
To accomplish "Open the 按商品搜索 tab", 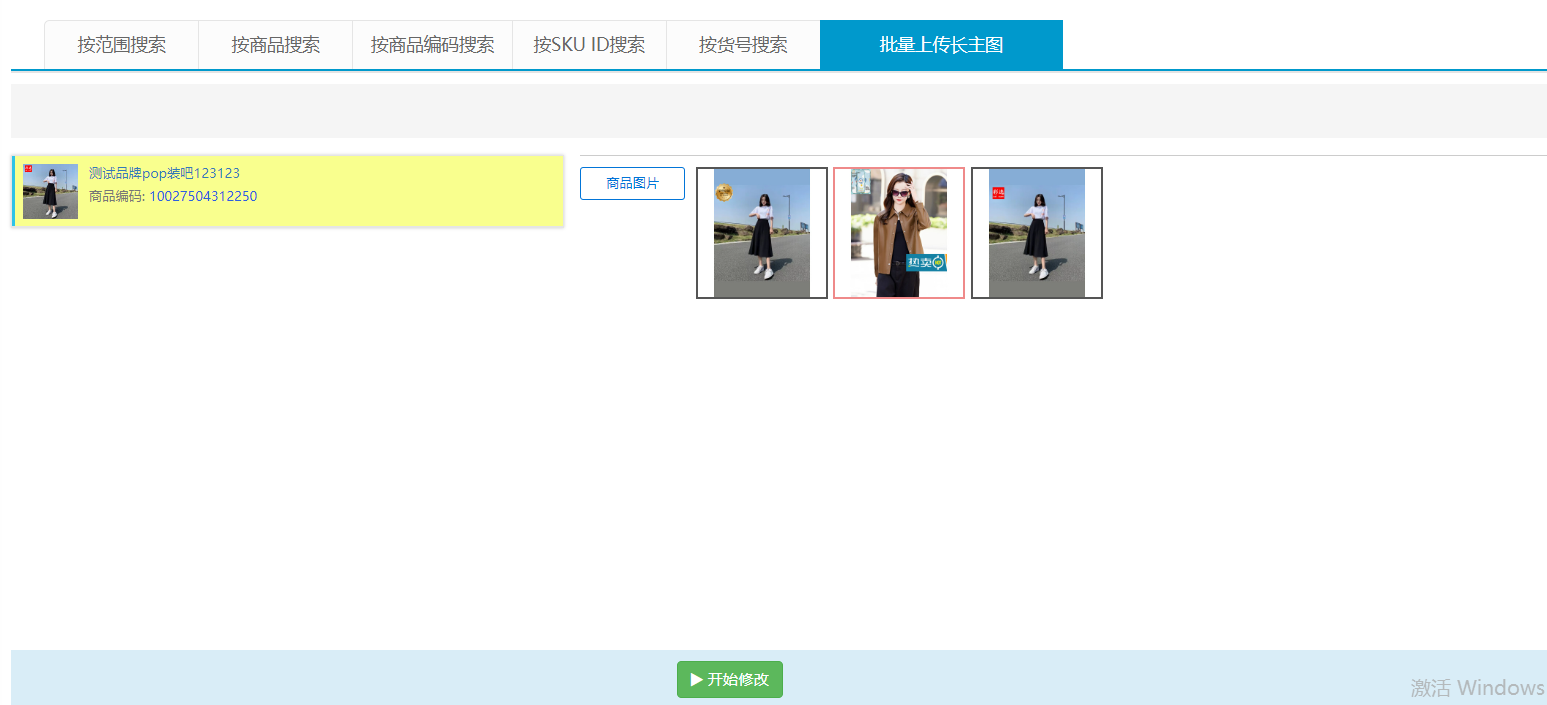I will tap(275, 45).
